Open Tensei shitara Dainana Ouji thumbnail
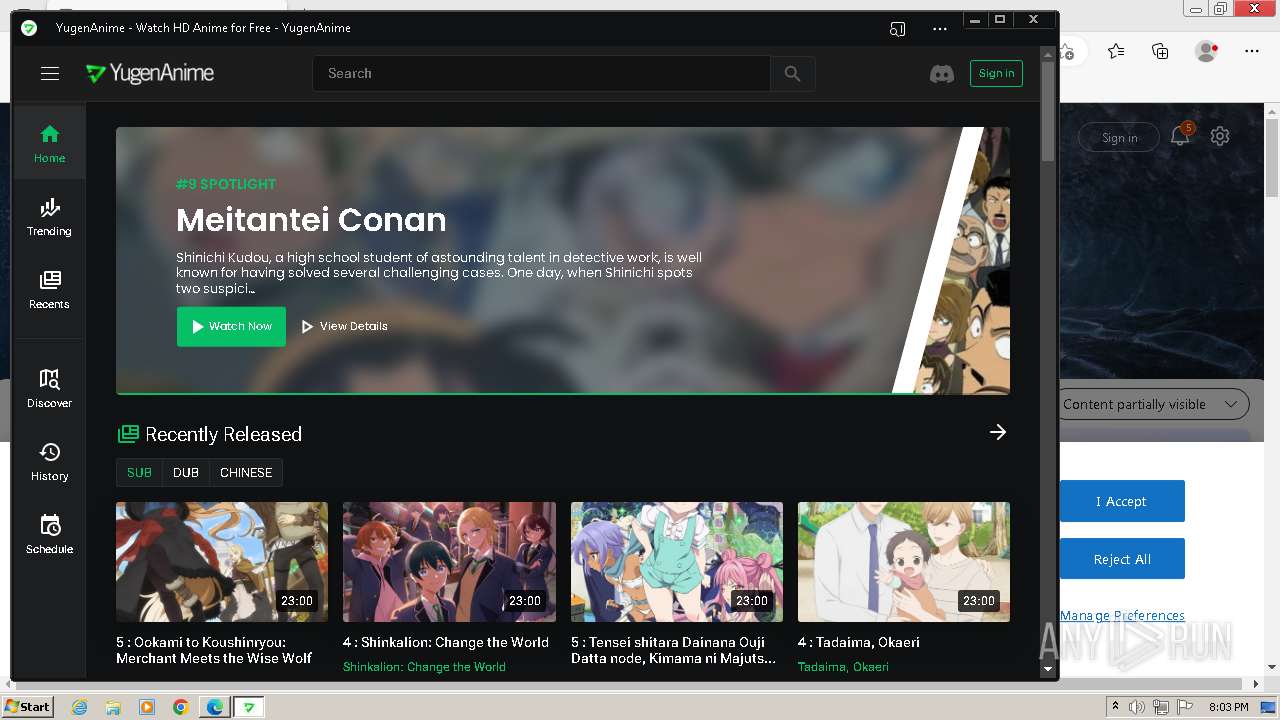1280x720 pixels. [x=677, y=562]
